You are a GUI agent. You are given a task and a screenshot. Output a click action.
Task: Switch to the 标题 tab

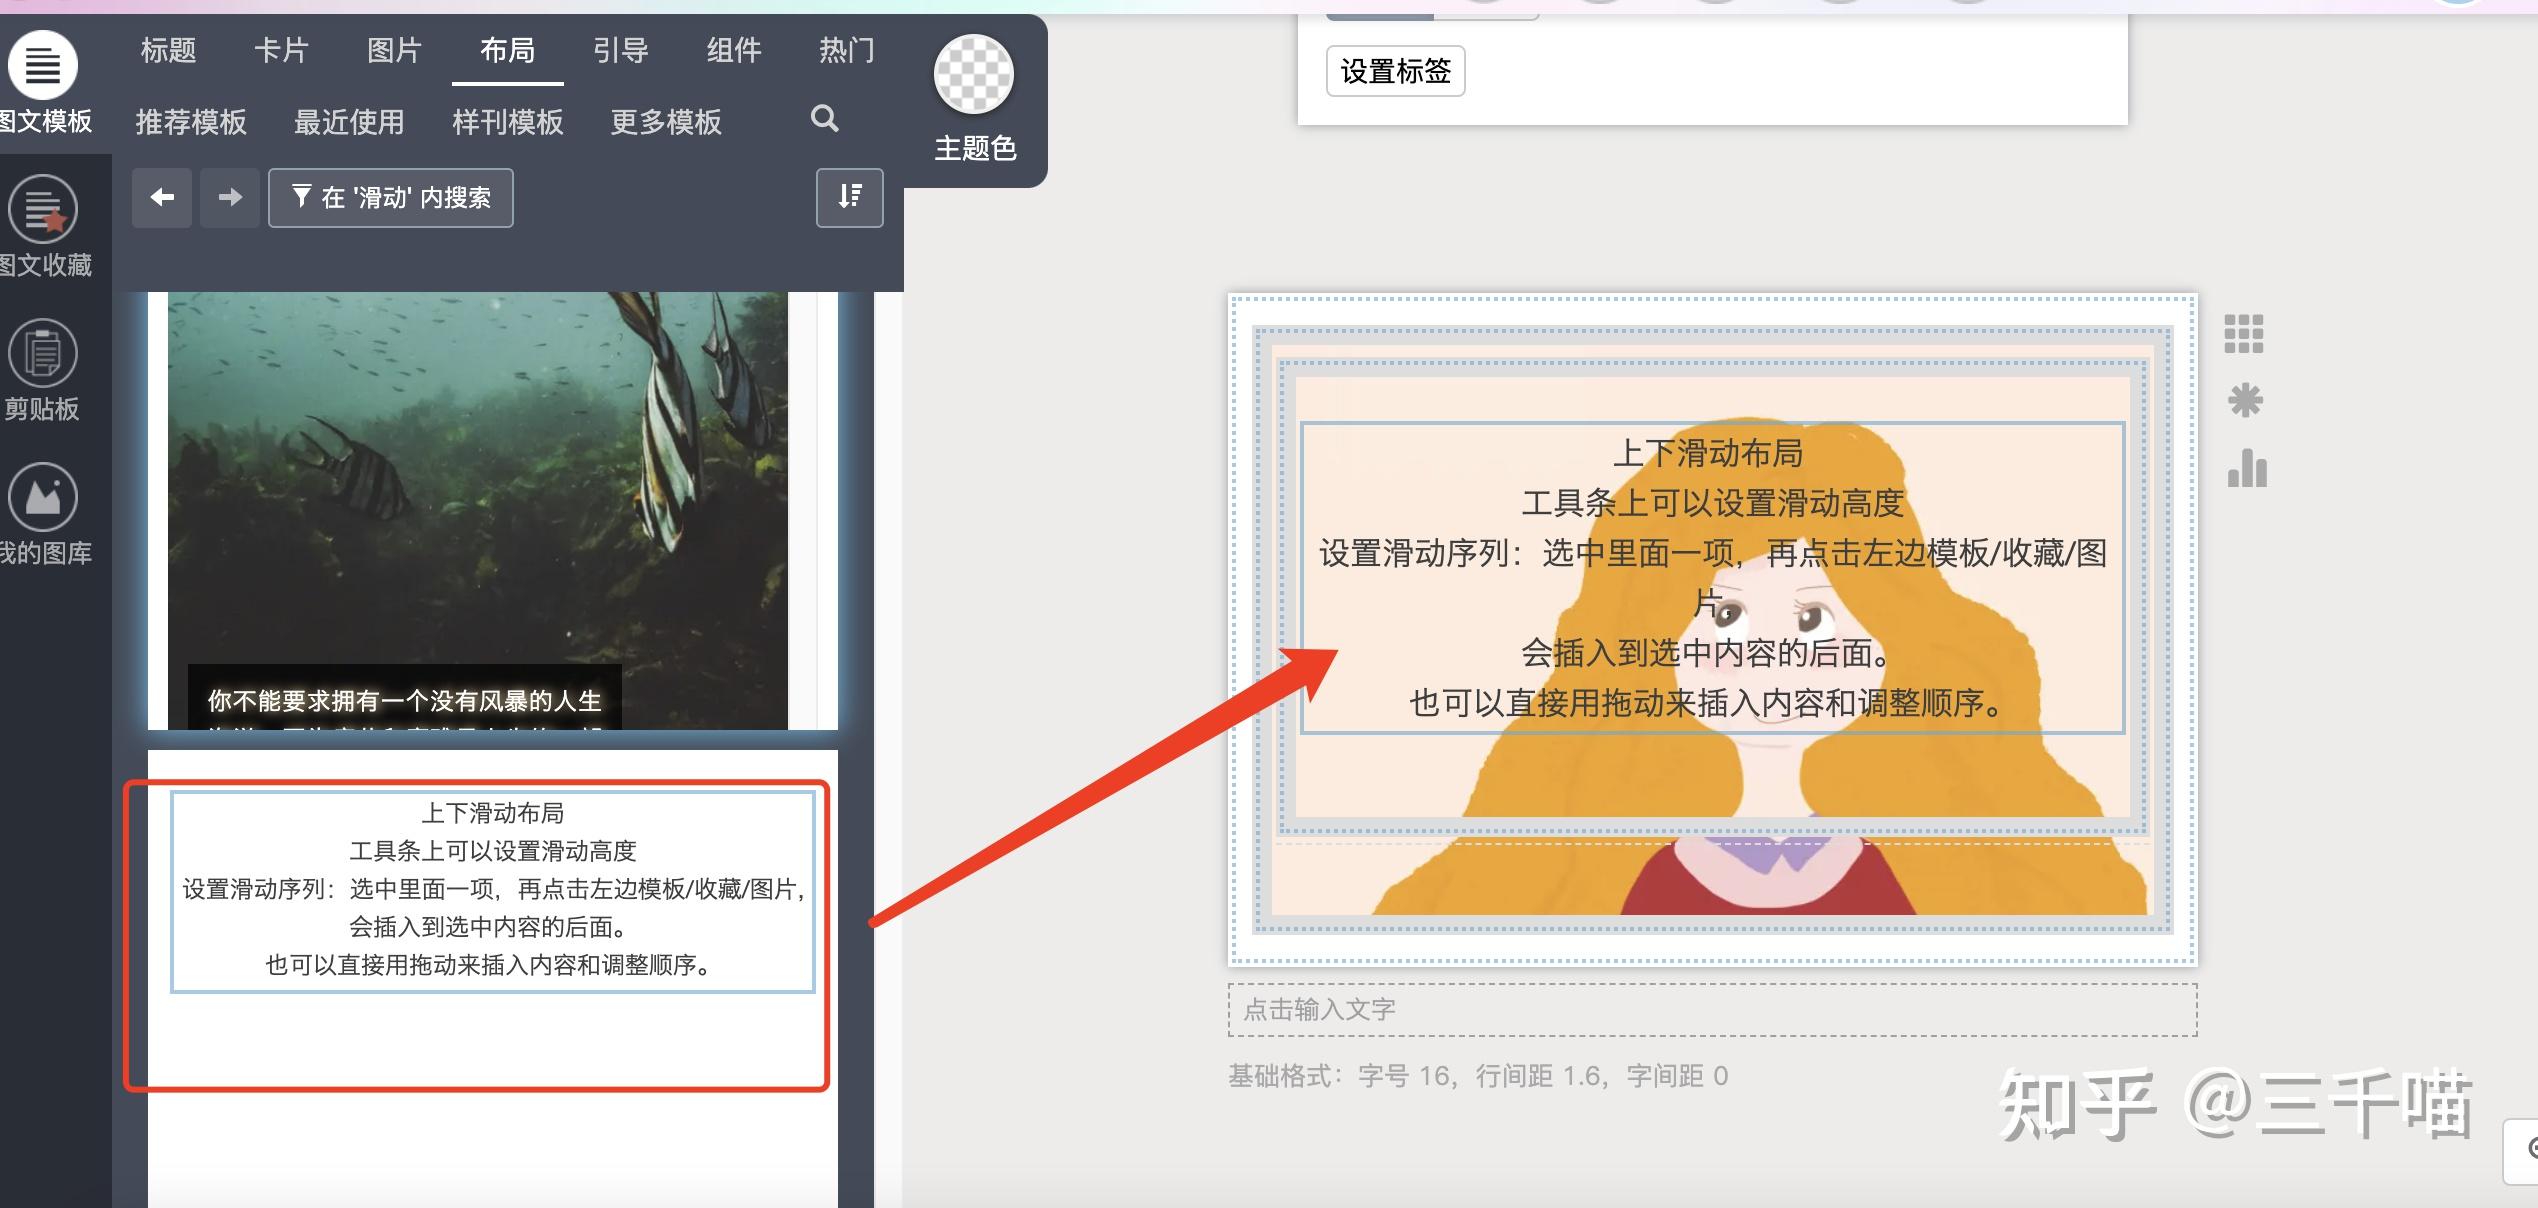[x=168, y=50]
